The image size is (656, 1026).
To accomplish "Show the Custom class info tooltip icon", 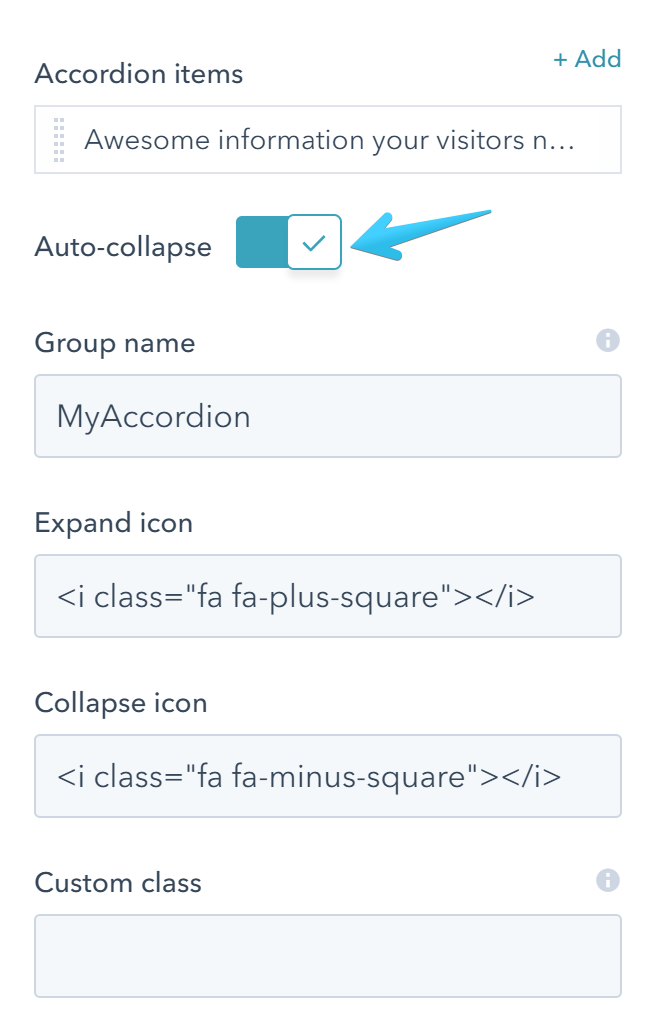I will click(x=607, y=881).
